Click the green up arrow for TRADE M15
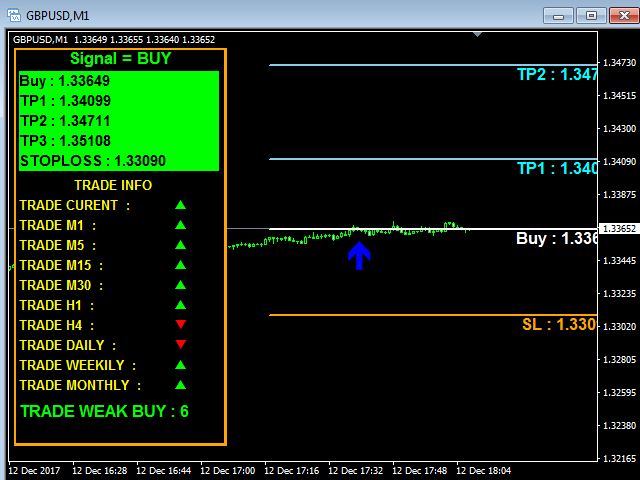 click(x=180, y=265)
